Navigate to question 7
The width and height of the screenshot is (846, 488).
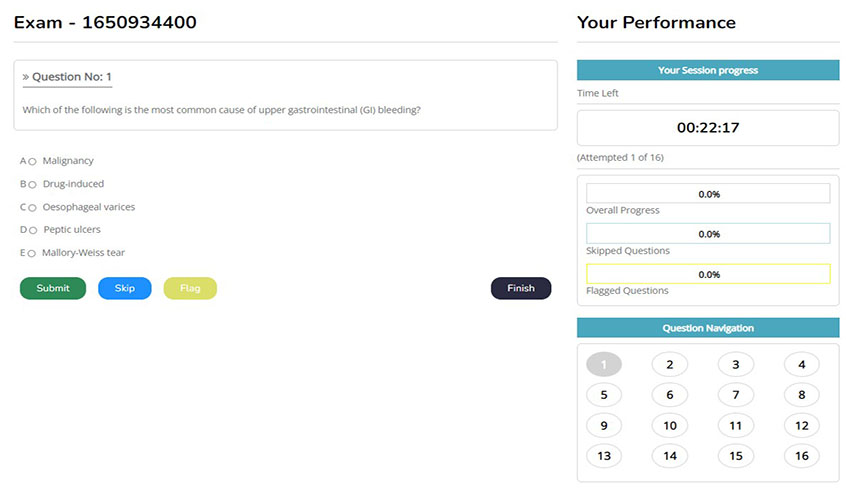[736, 395]
